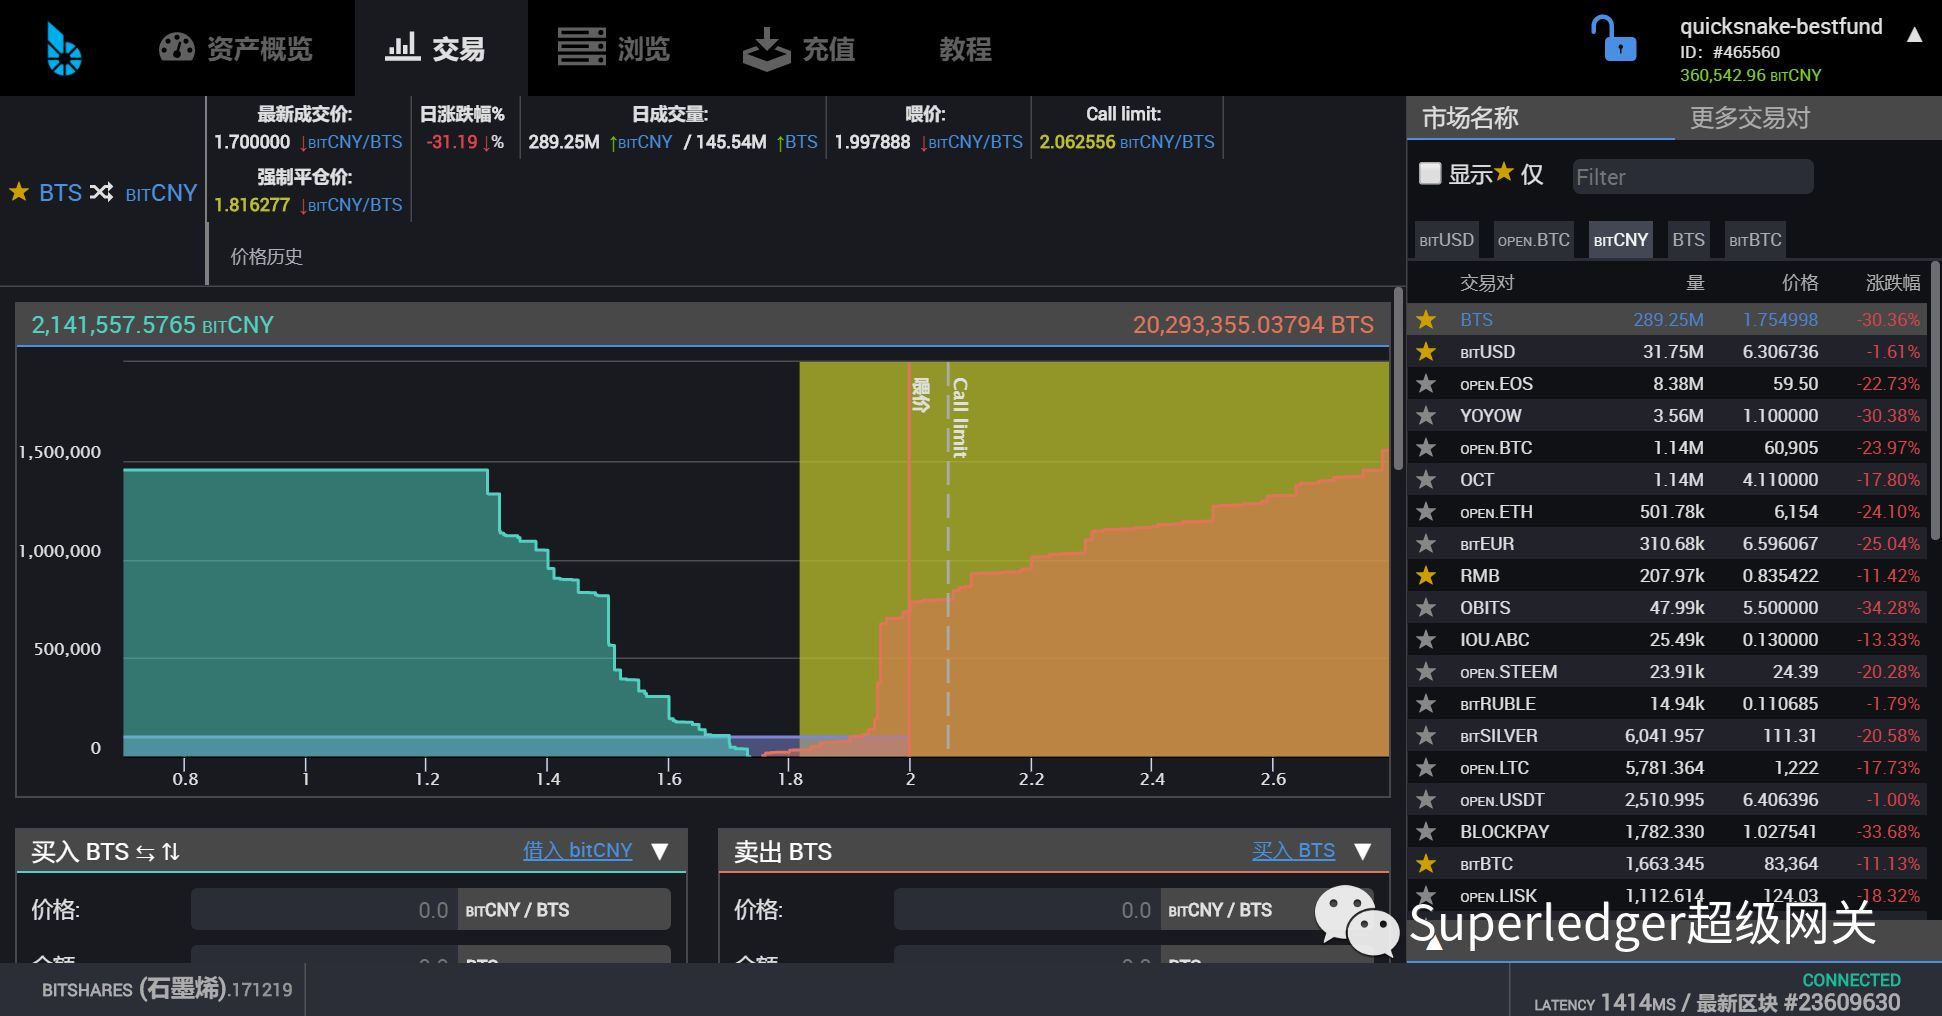Viewport: 1942px width, 1016px height.
Task: Click the 买入 BTS link in sell panel
Action: click(1293, 850)
